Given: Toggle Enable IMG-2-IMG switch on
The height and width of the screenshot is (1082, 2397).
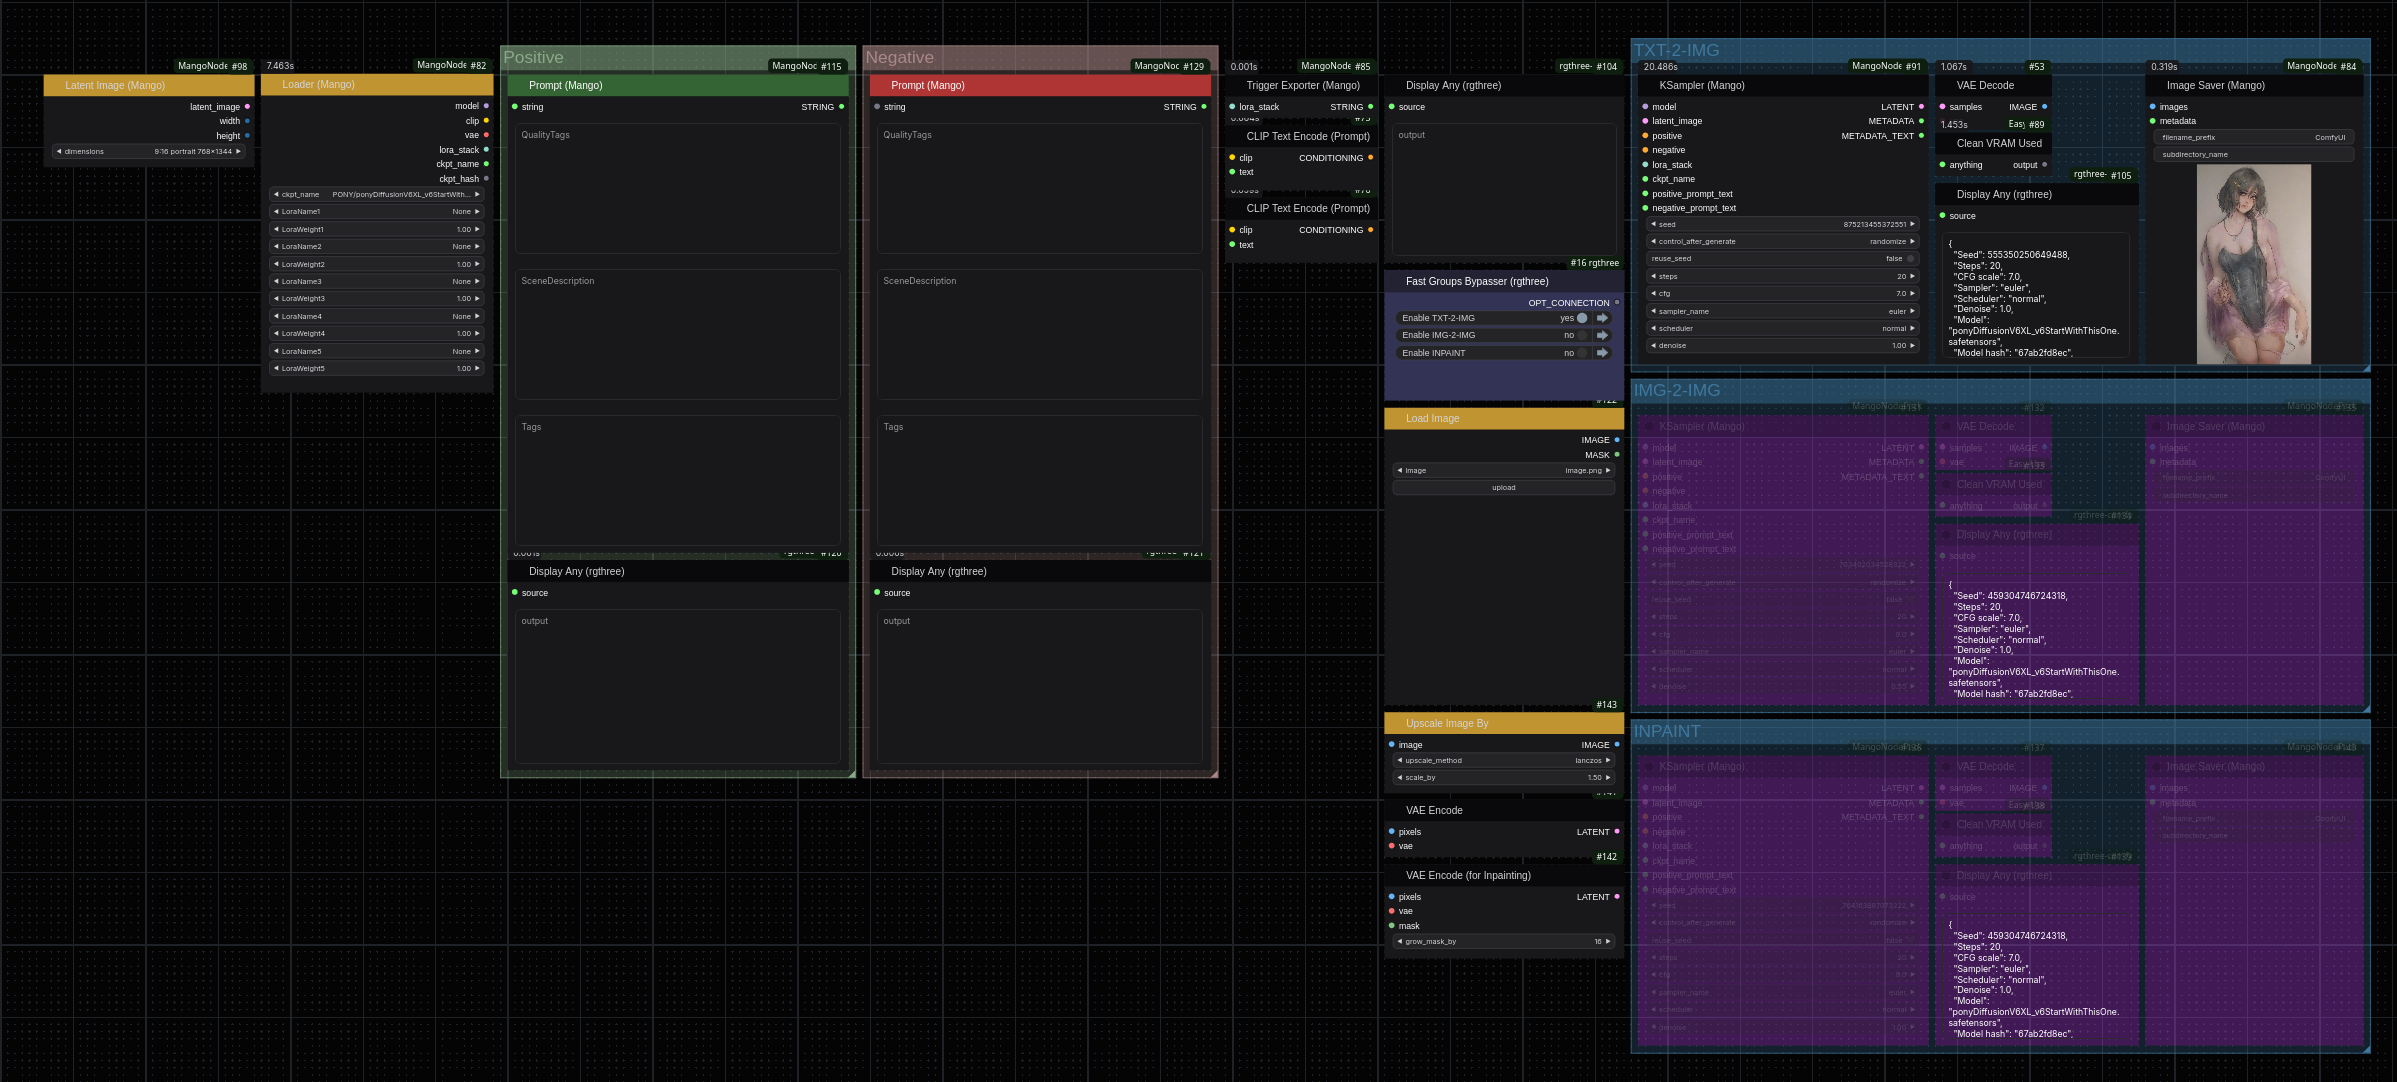Looking at the screenshot, I should coord(1581,335).
